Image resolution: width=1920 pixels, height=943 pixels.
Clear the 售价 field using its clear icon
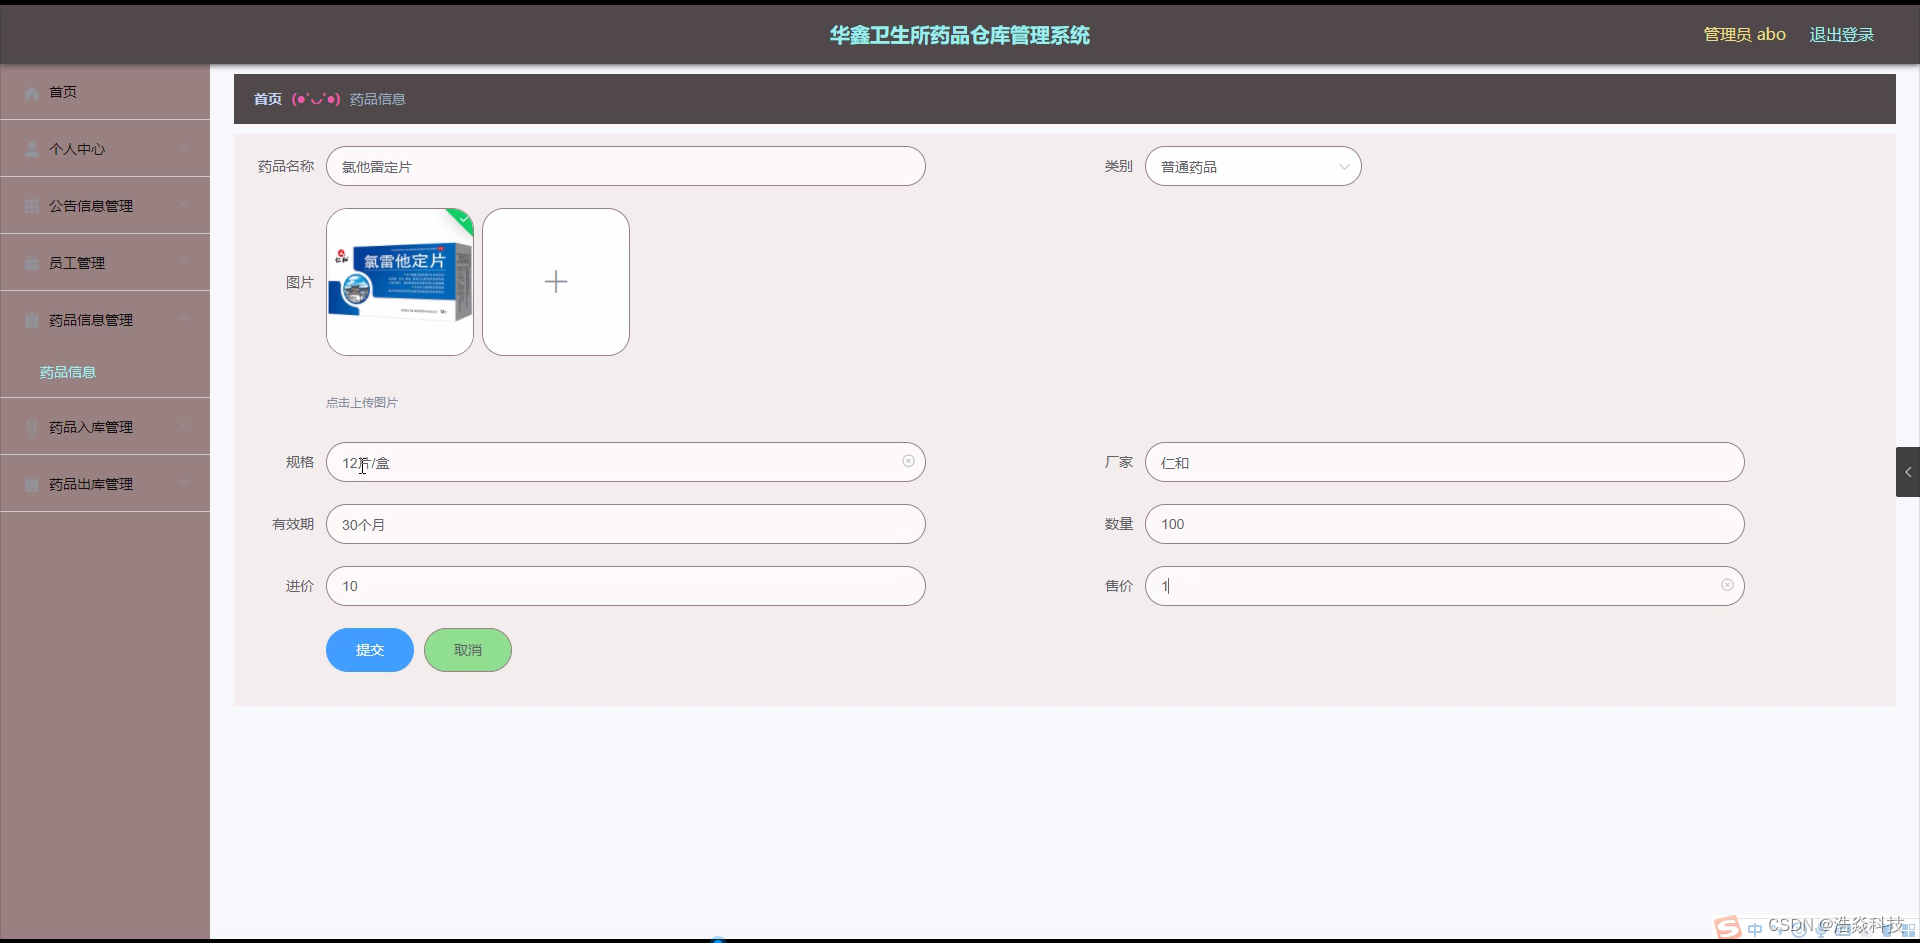[x=1726, y=585]
